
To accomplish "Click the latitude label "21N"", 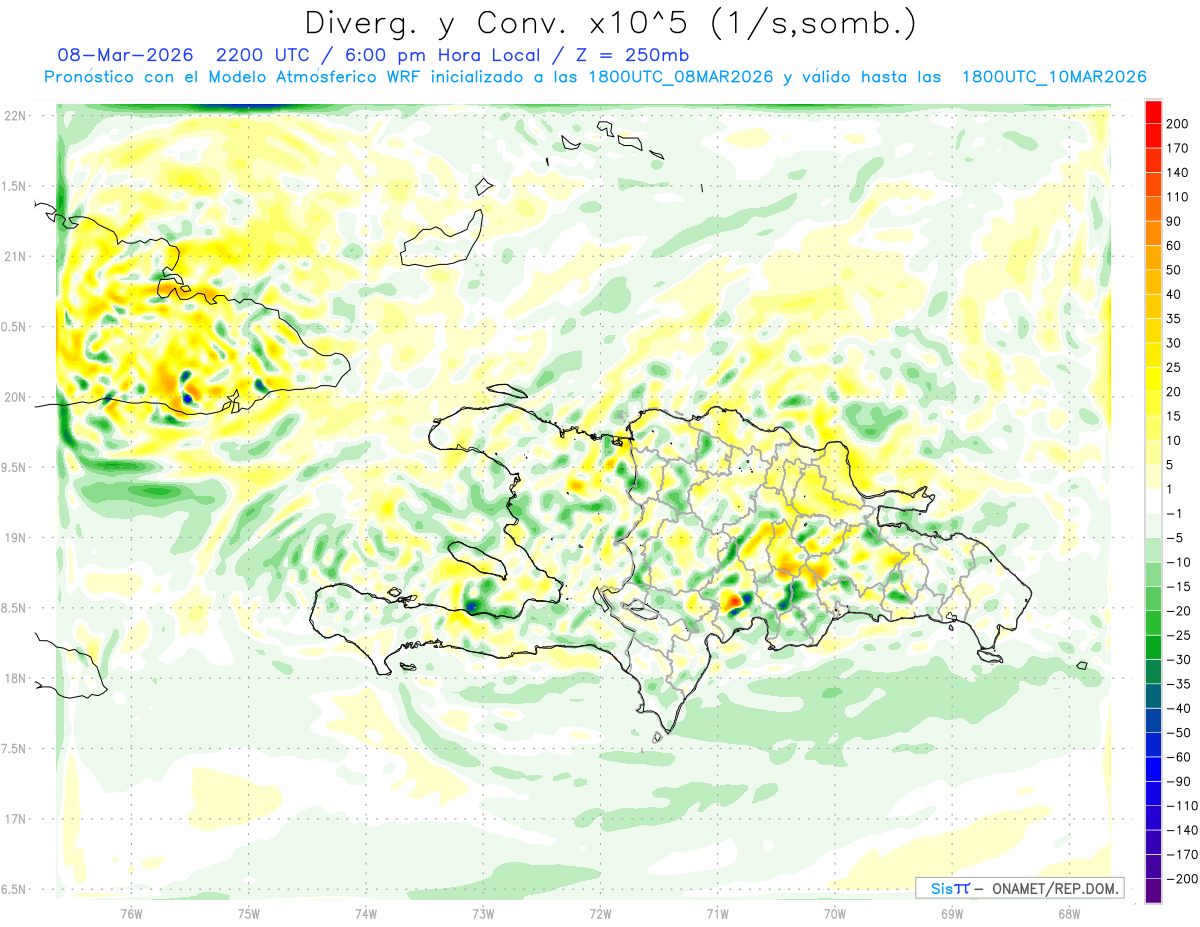I will click(x=14, y=256).
